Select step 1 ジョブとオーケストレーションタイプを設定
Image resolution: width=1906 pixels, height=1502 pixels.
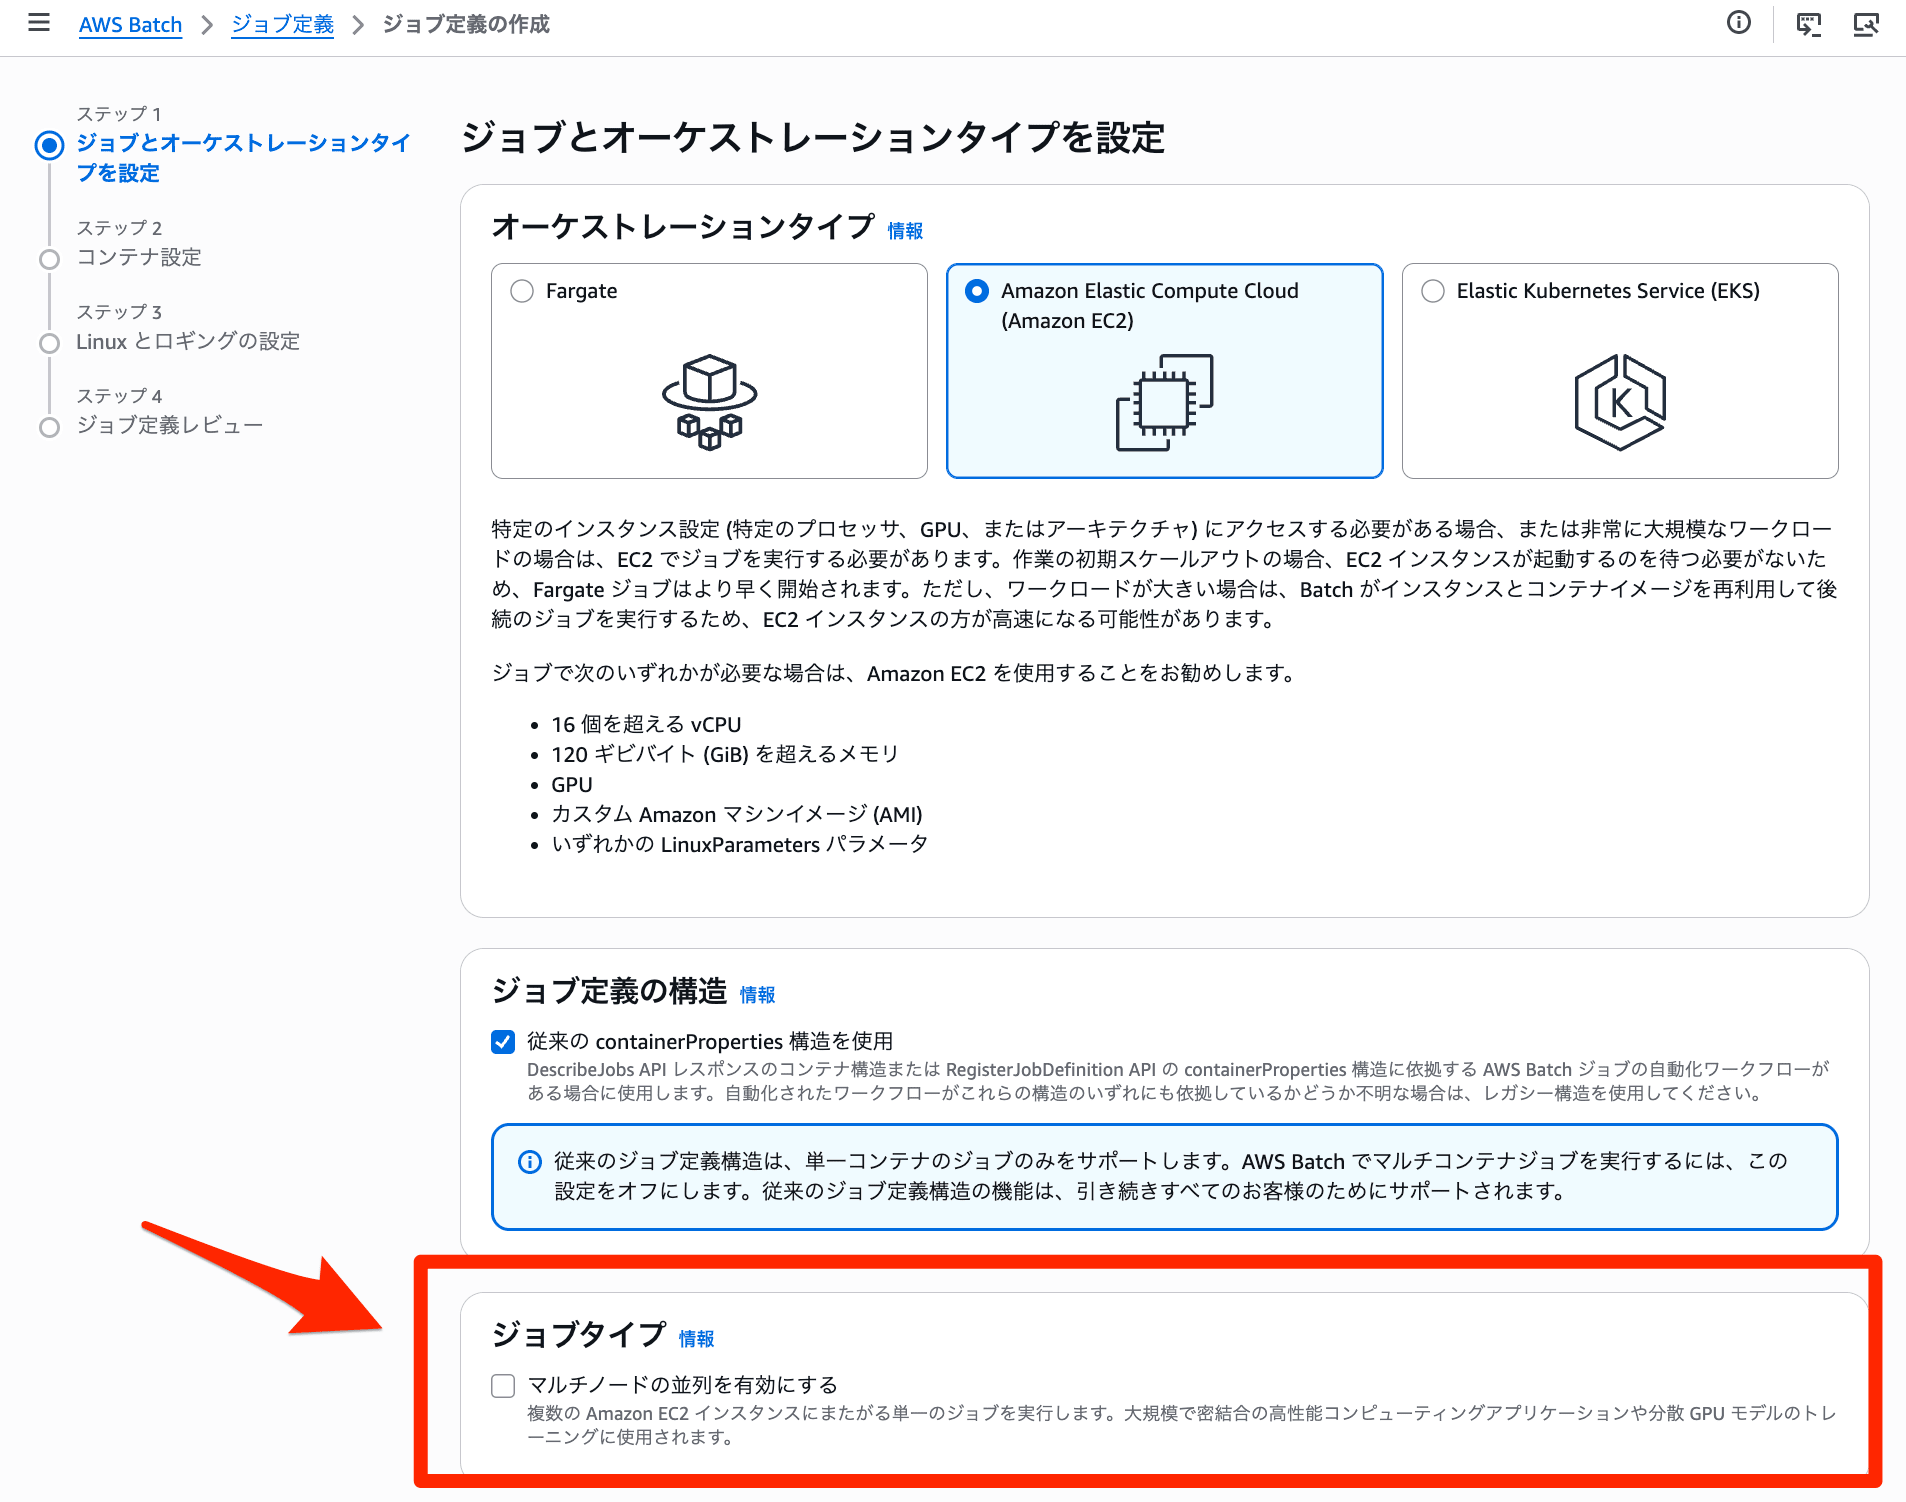click(x=244, y=158)
